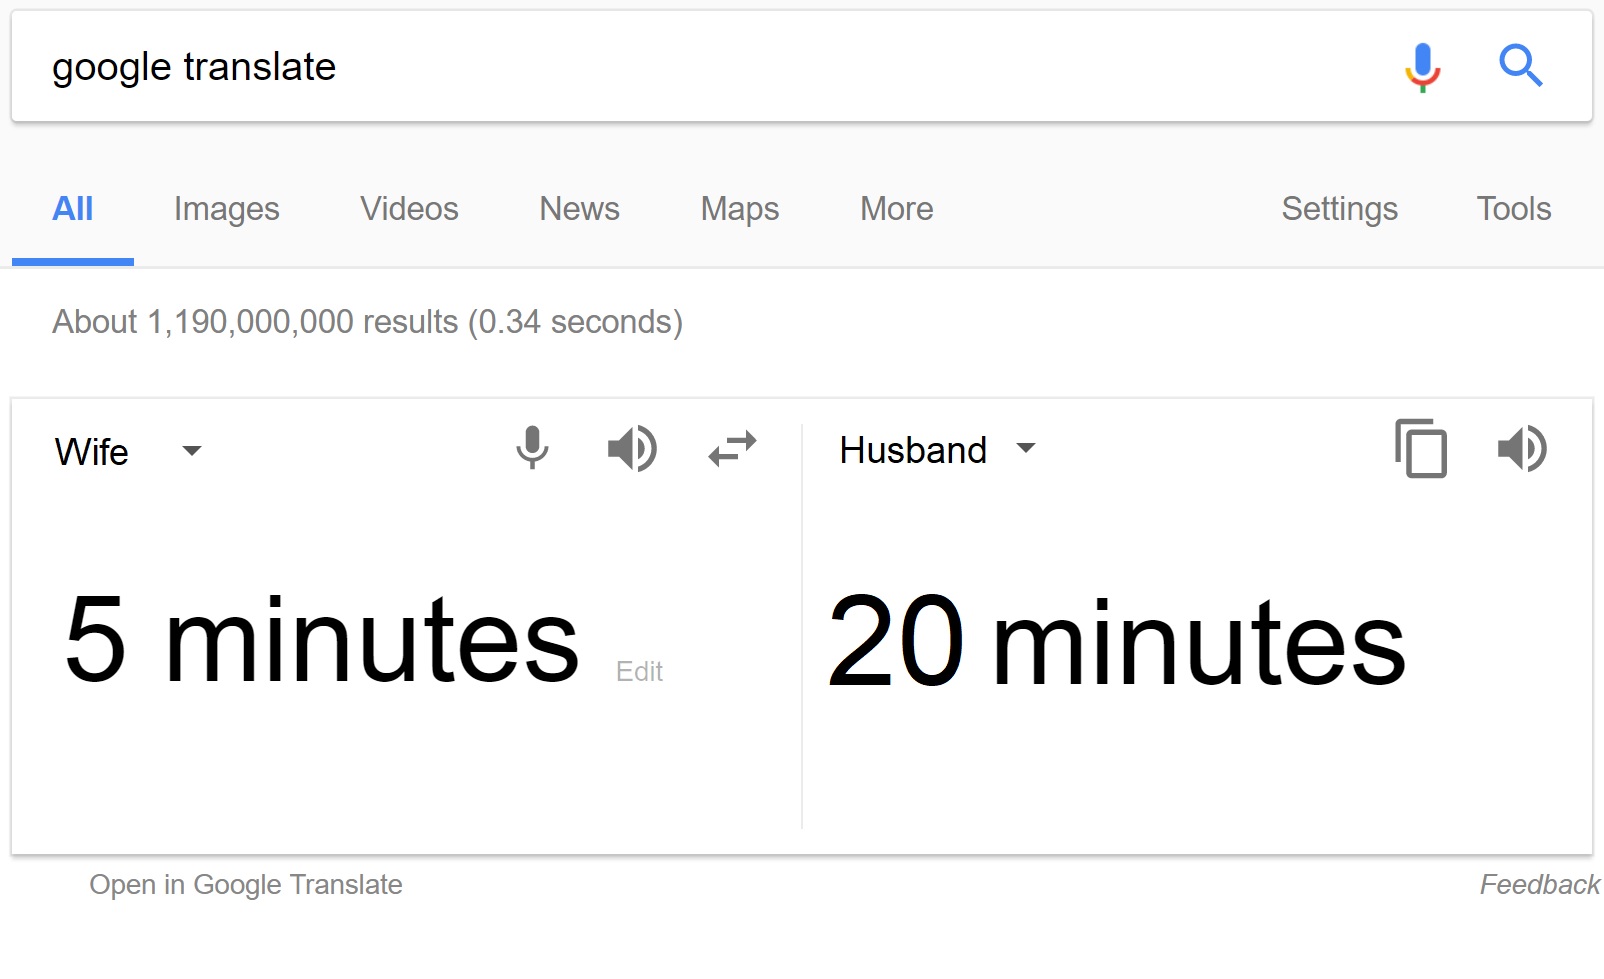Switch to the News tab

click(x=578, y=209)
